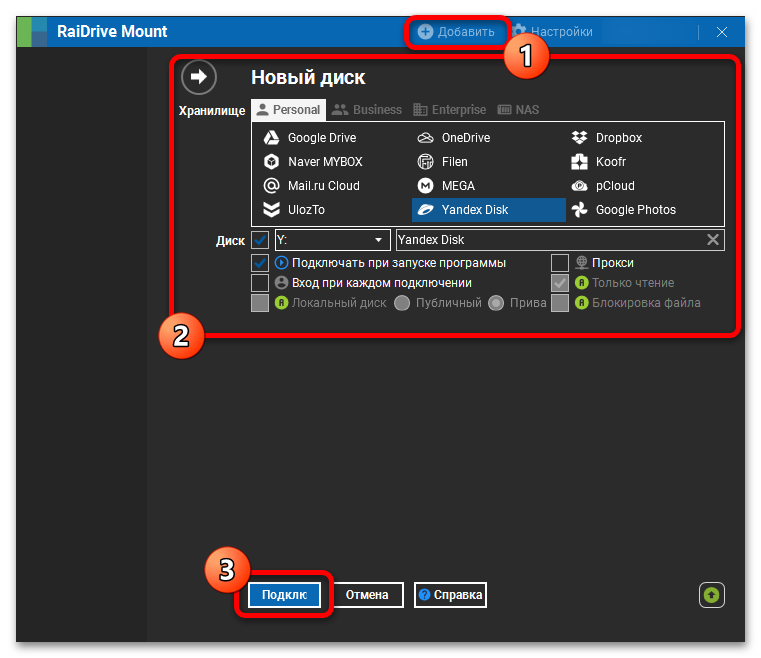Switch to the NAS tab
This screenshot has height=658, width=761.
[518, 110]
